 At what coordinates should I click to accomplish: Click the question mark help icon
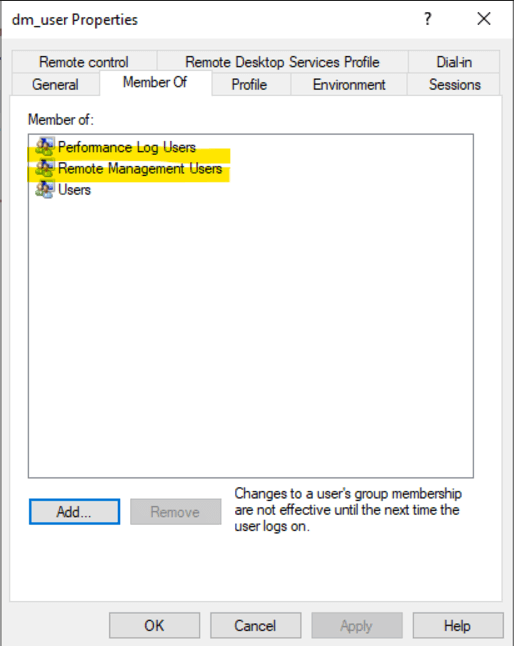pos(428,19)
